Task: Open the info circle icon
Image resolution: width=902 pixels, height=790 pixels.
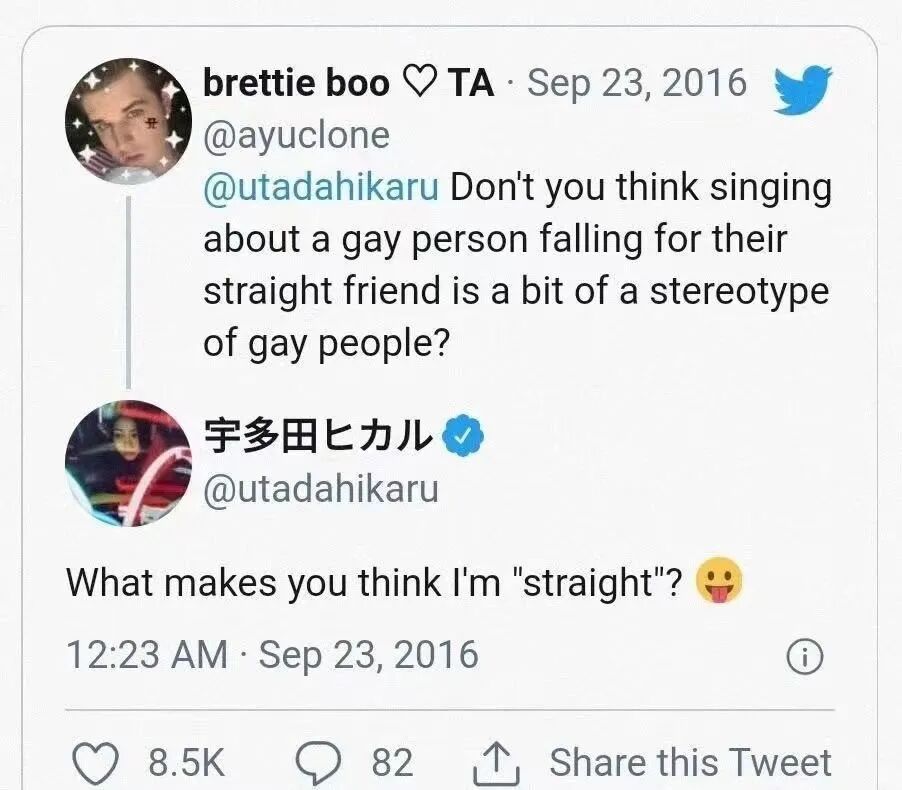Action: point(805,657)
